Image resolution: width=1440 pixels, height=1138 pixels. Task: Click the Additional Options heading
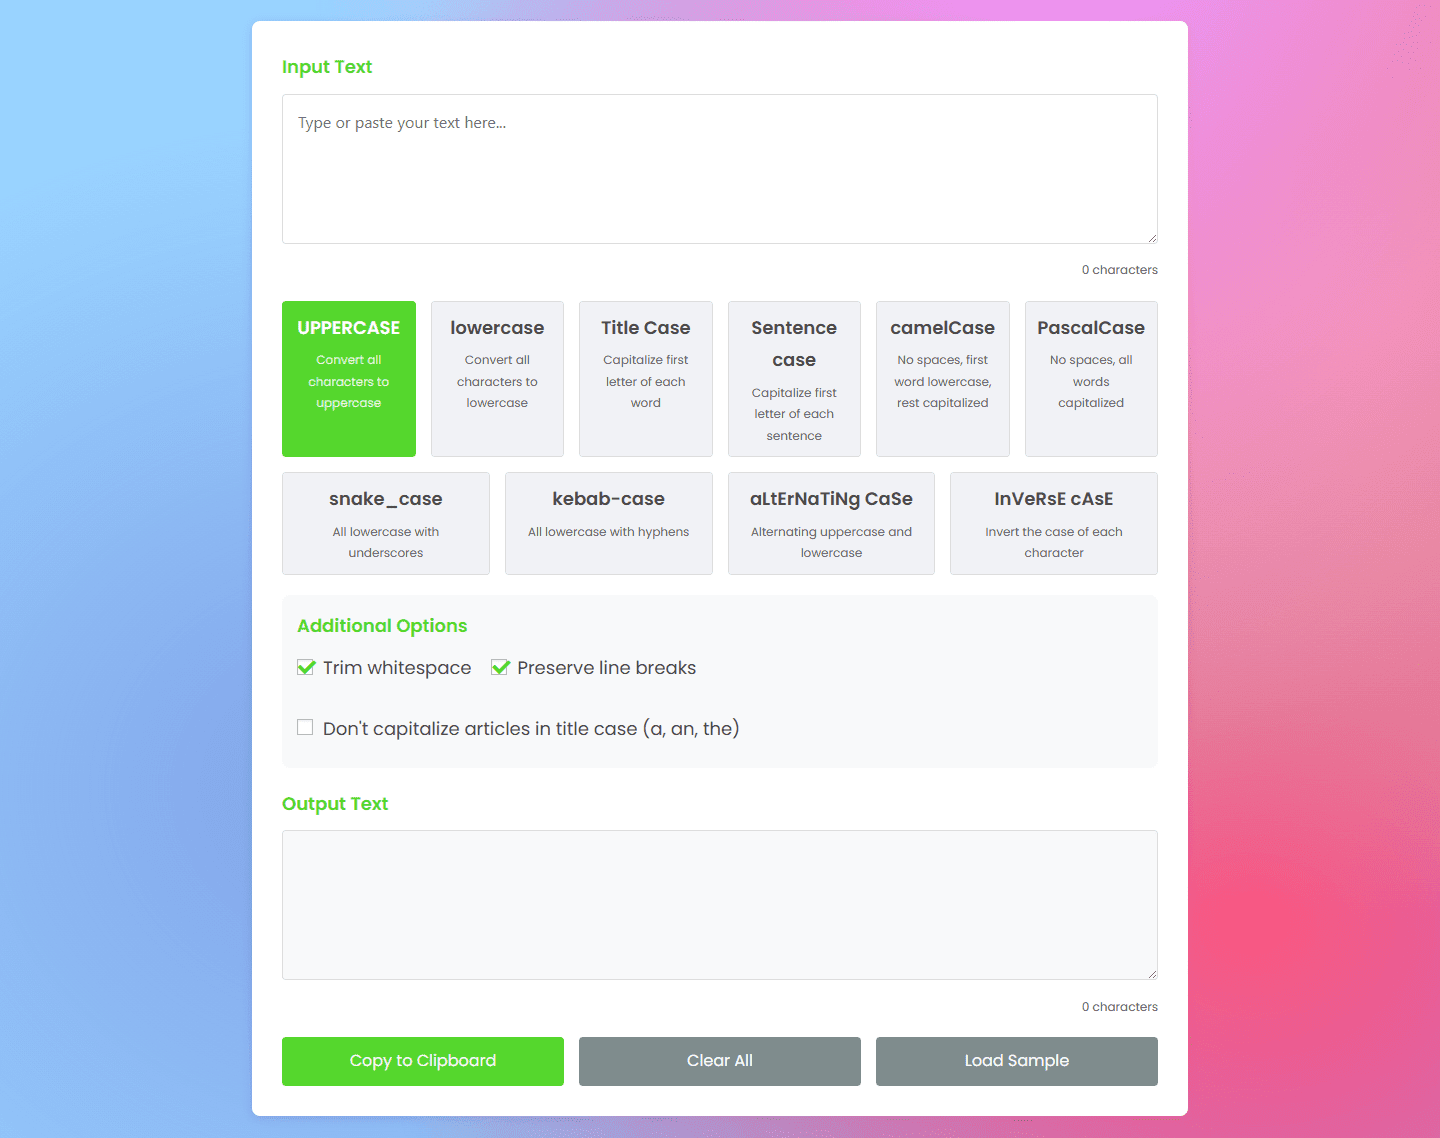tap(382, 625)
